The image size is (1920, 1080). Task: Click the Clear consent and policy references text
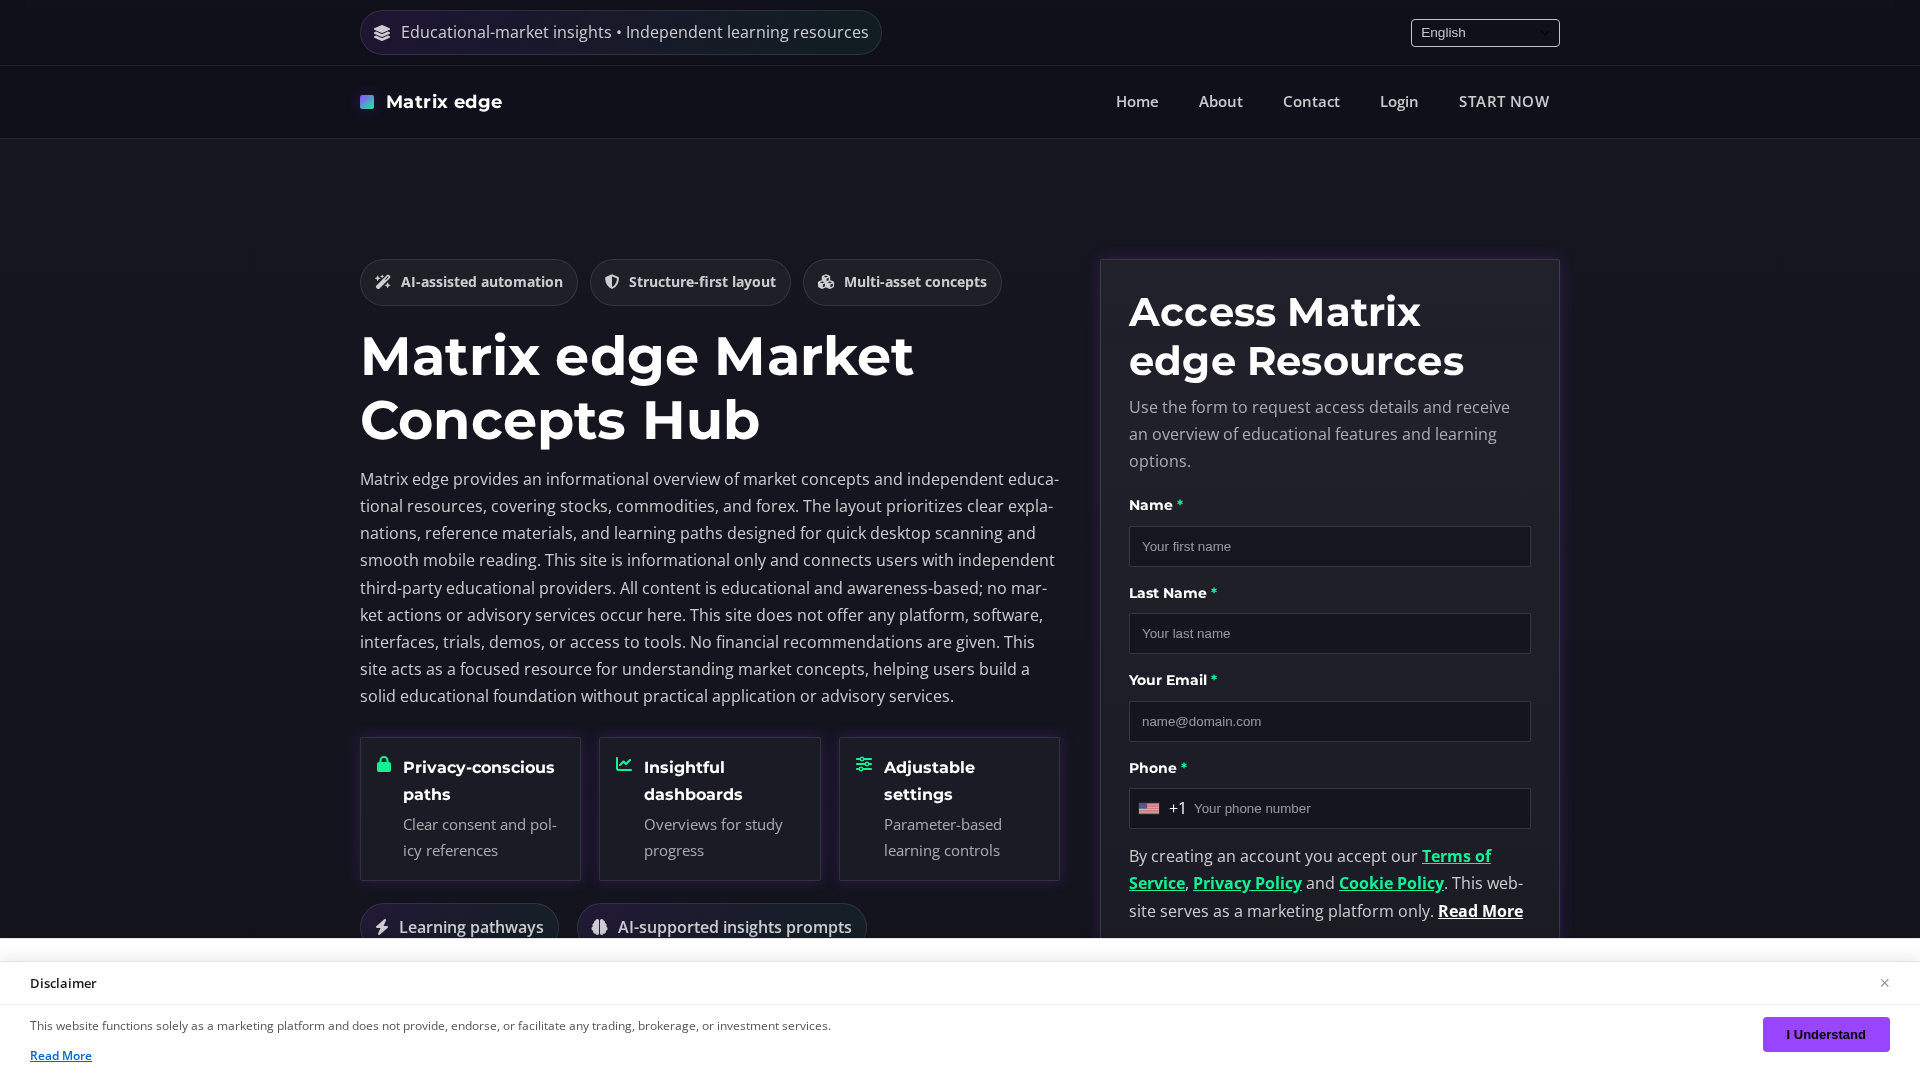[x=480, y=837]
